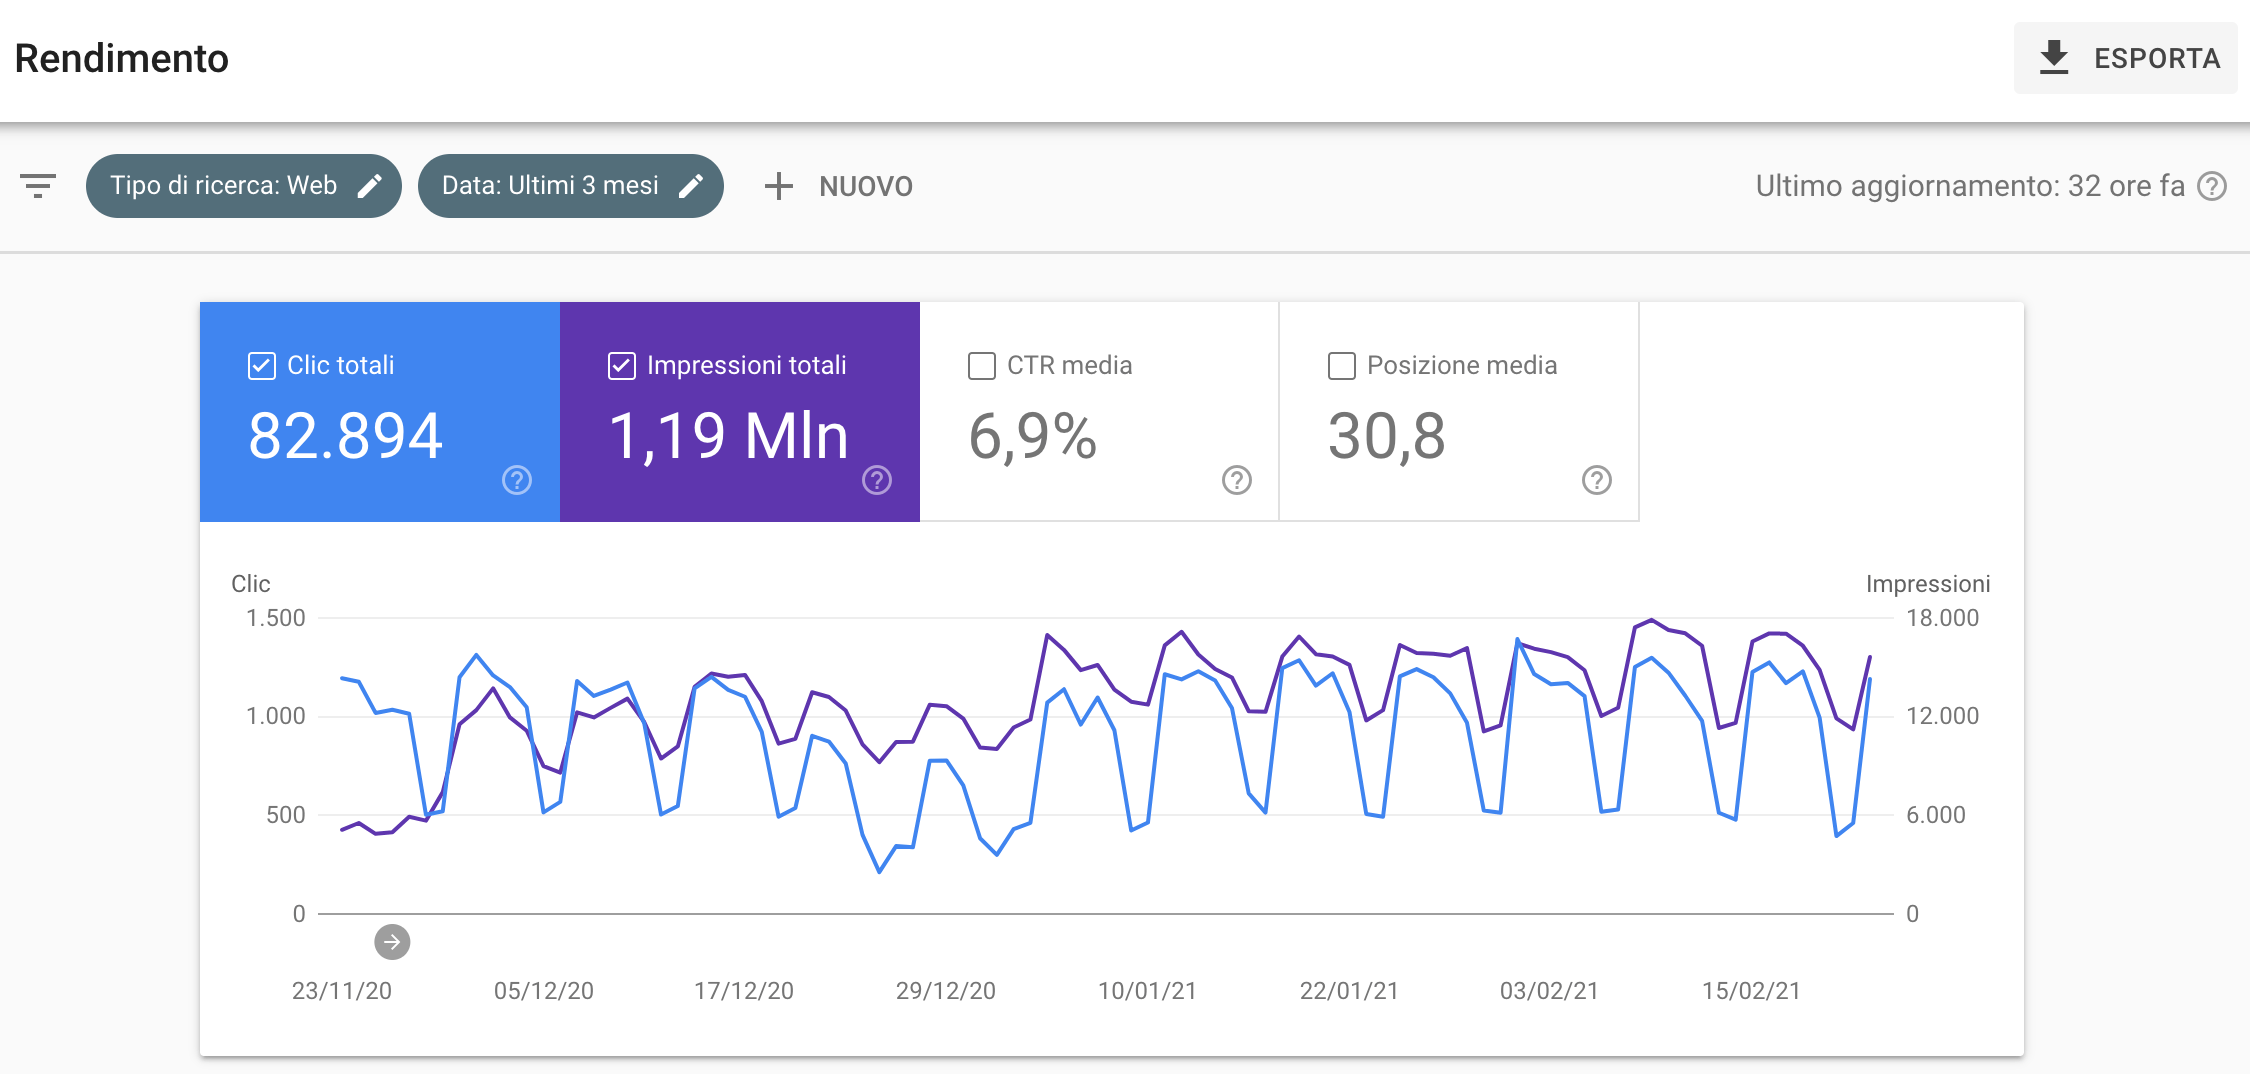Click NUOVO to add a filter
The image size is (2250, 1074).
point(865,187)
